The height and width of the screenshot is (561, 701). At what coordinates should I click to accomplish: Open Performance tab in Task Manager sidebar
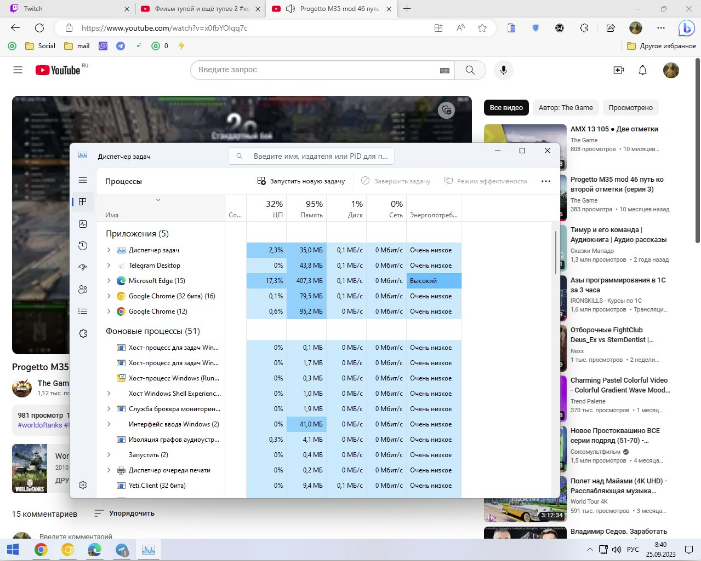pos(83,223)
